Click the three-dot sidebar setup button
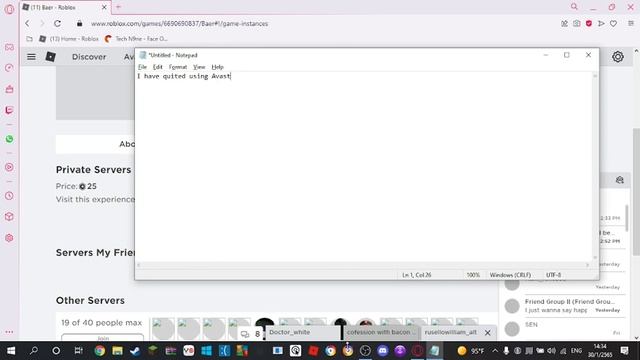Screen dimensions: 640x360 click(9, 332)
